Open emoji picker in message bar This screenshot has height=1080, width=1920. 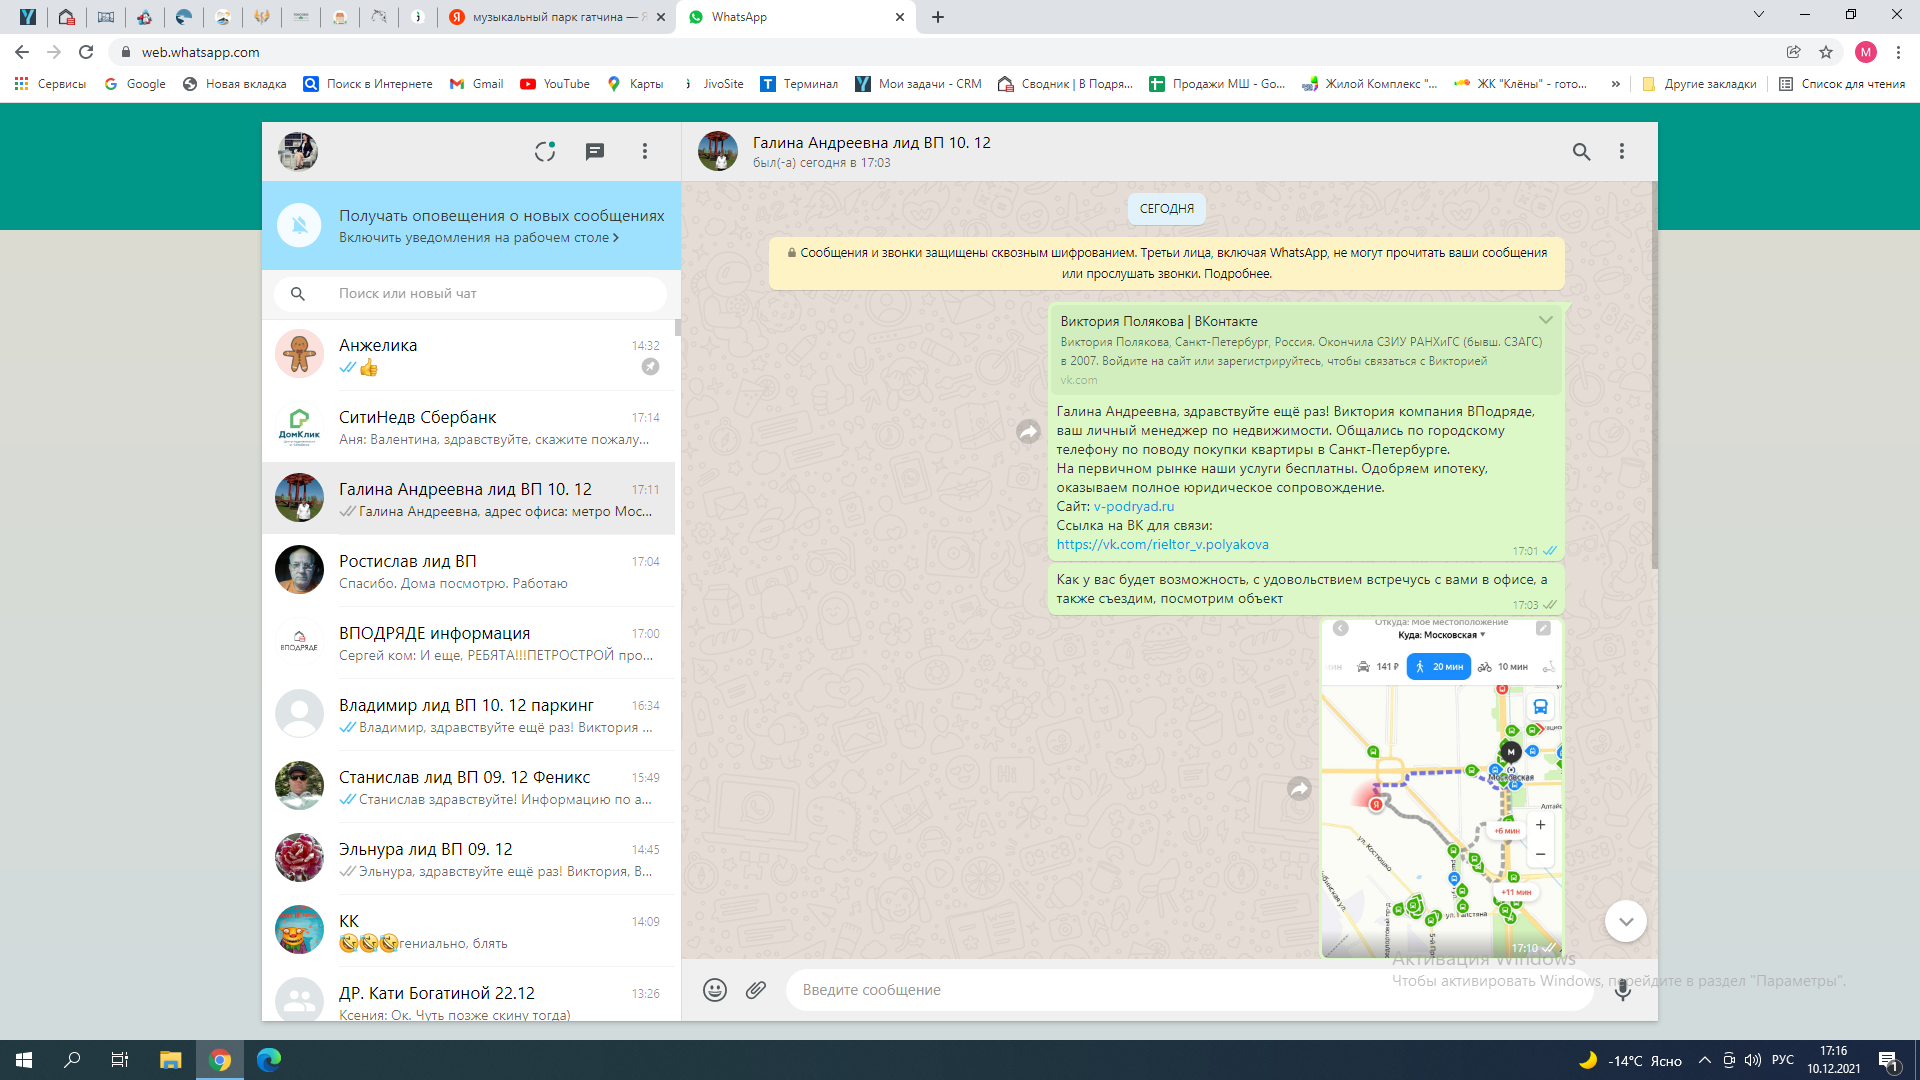pos(715,990)
